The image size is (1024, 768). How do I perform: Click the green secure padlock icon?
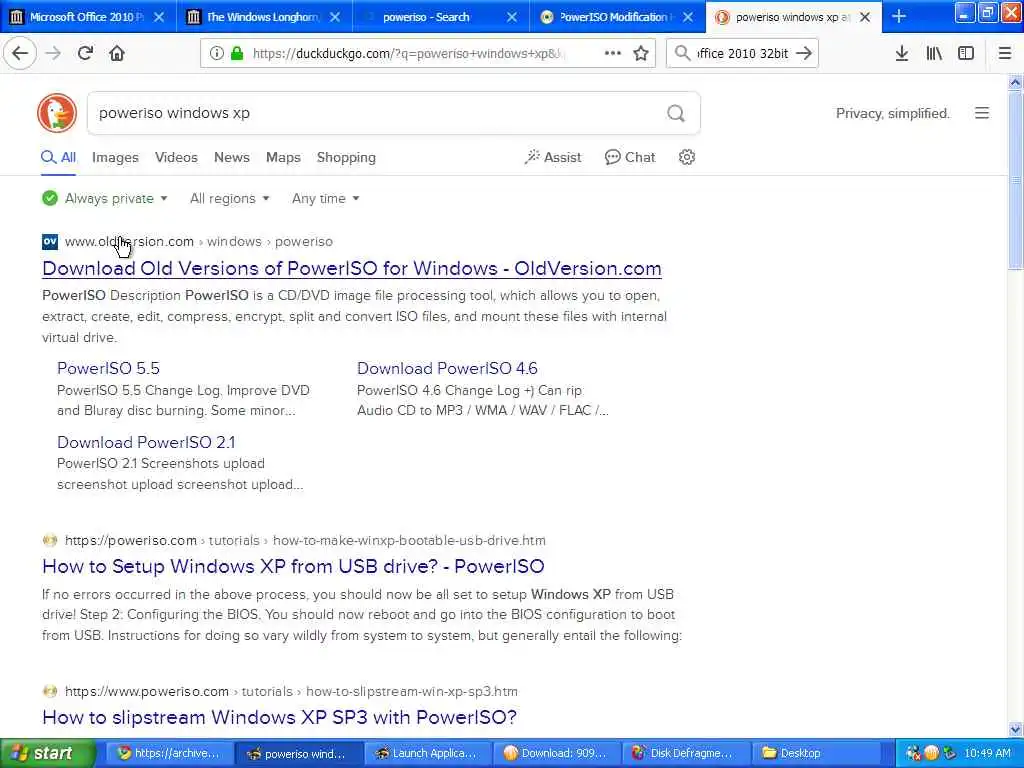pyautogui.click(x=237, y=54)
